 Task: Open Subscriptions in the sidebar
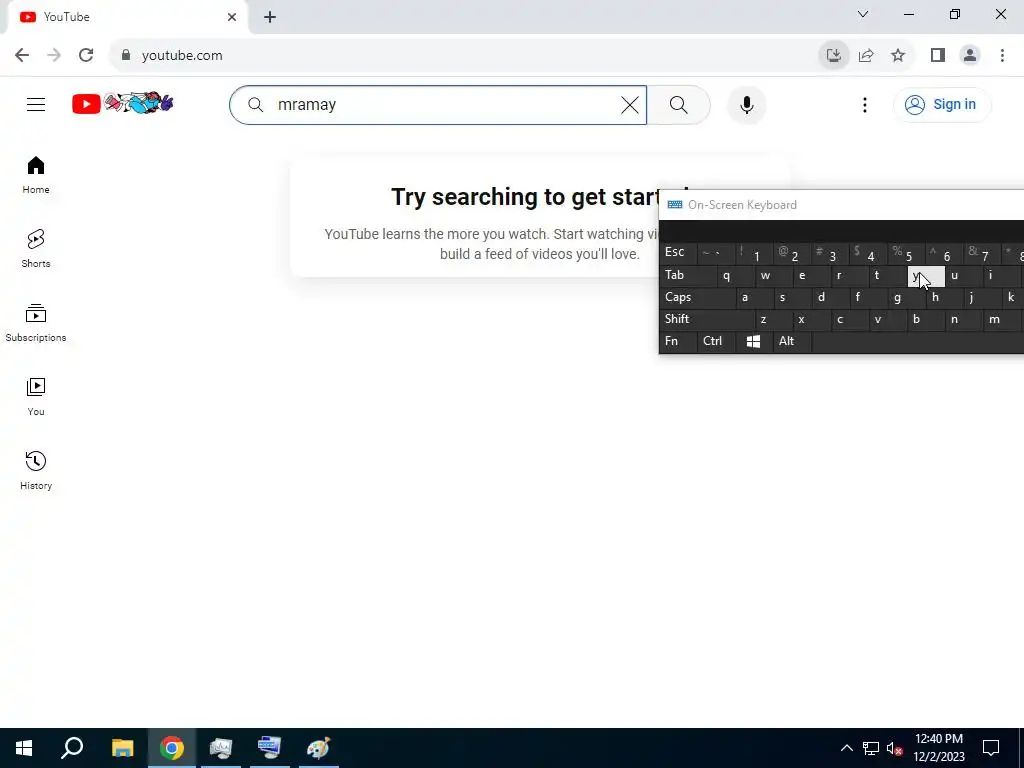[x=36, y=323]
